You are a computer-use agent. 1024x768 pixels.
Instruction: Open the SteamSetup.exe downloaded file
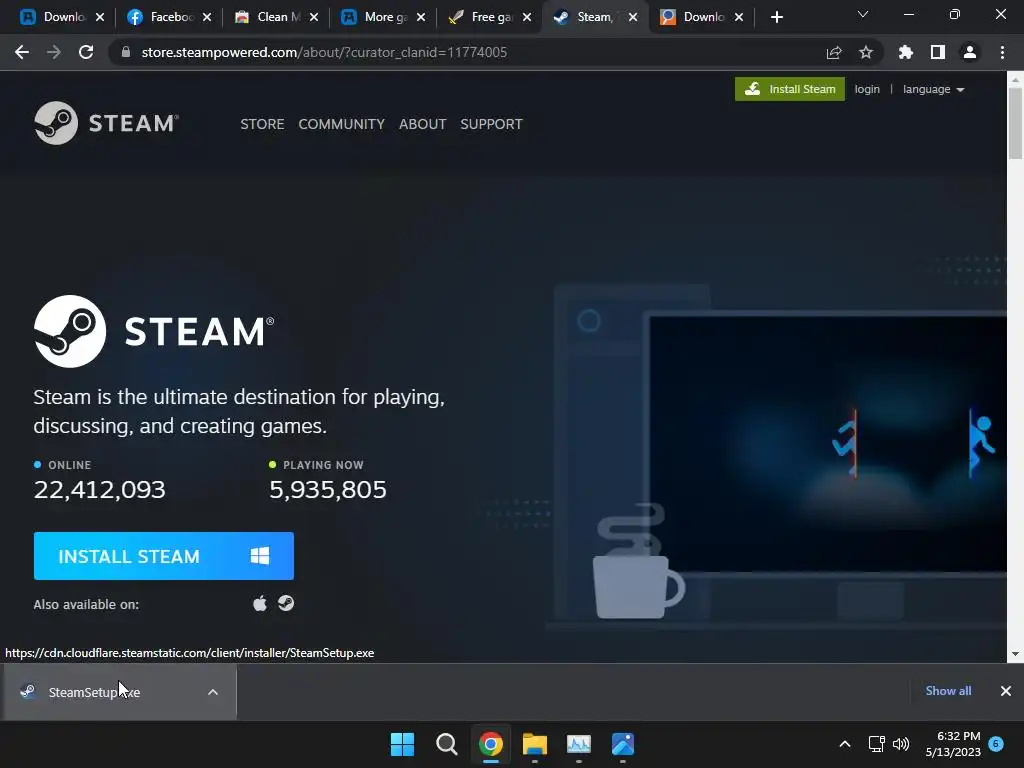click(x=94, y=692)
